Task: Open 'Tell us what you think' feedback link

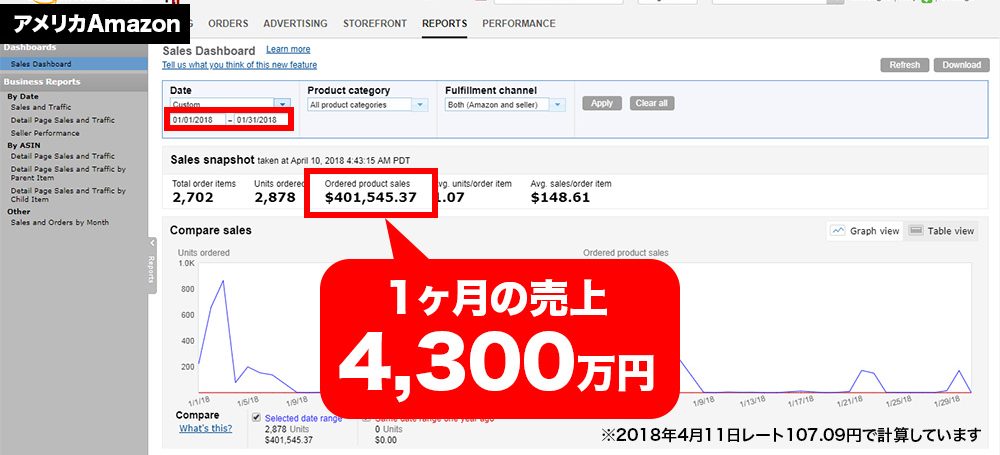Action: (239, 65)
